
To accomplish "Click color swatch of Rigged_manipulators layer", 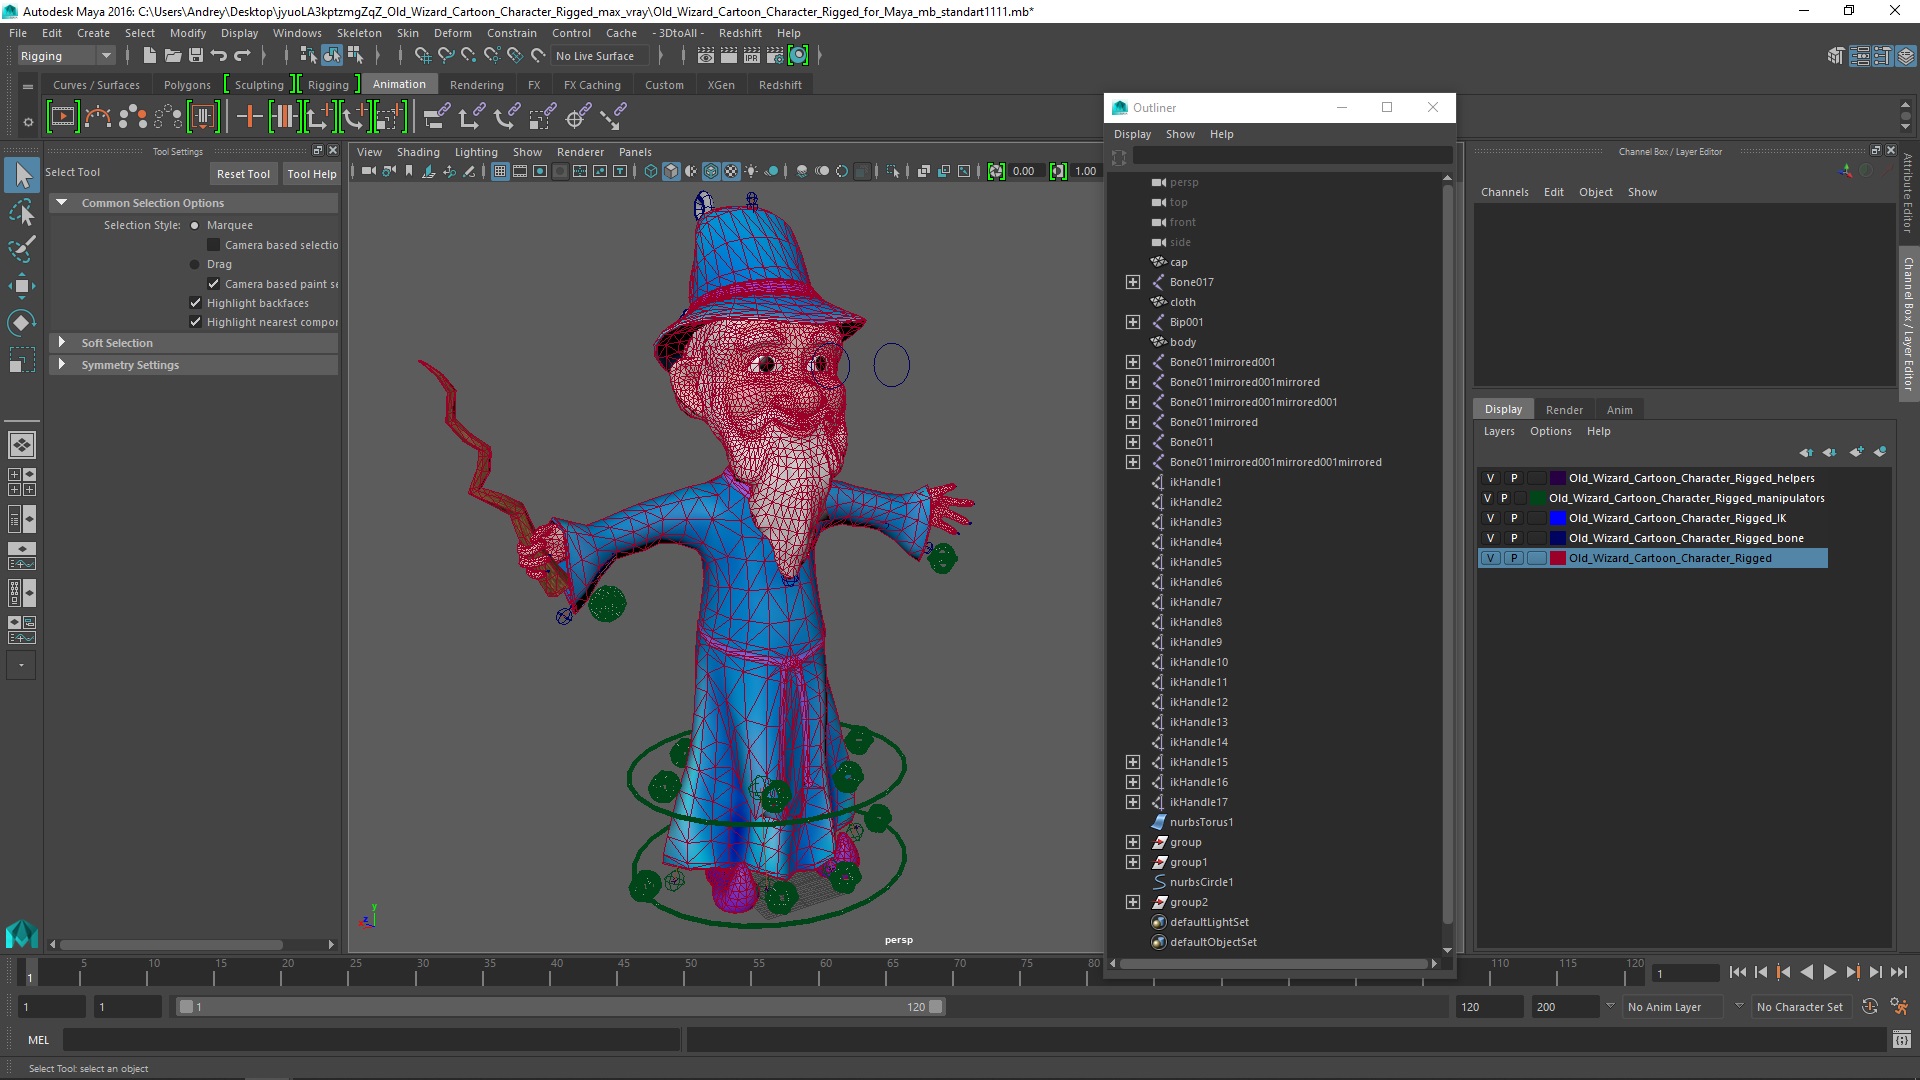I will point(1538,498).
